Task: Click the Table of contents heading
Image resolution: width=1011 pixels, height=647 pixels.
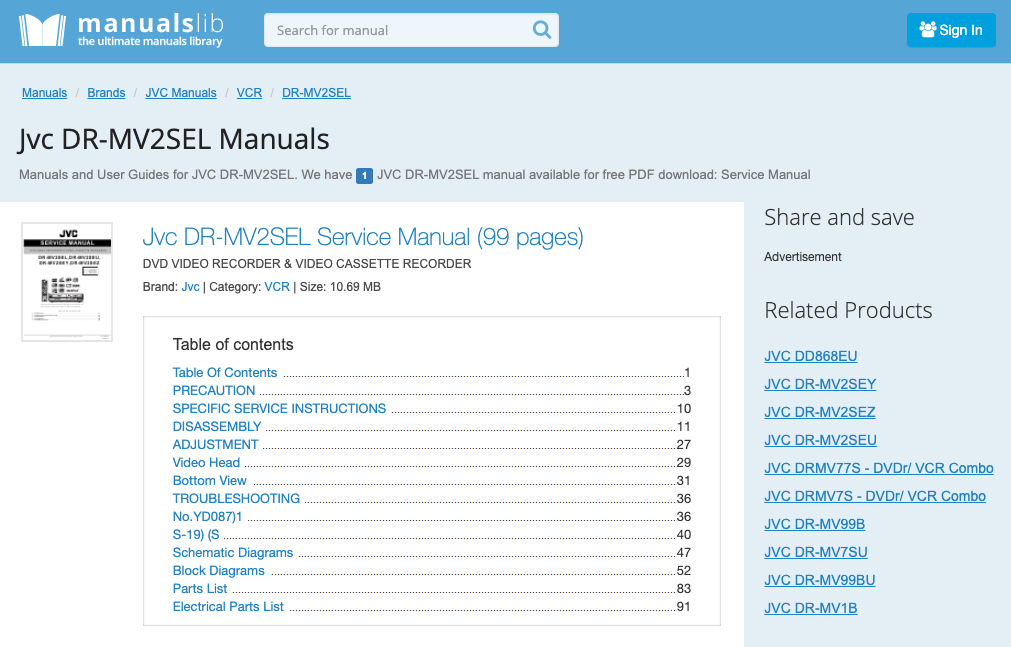Action: [233, 345]
